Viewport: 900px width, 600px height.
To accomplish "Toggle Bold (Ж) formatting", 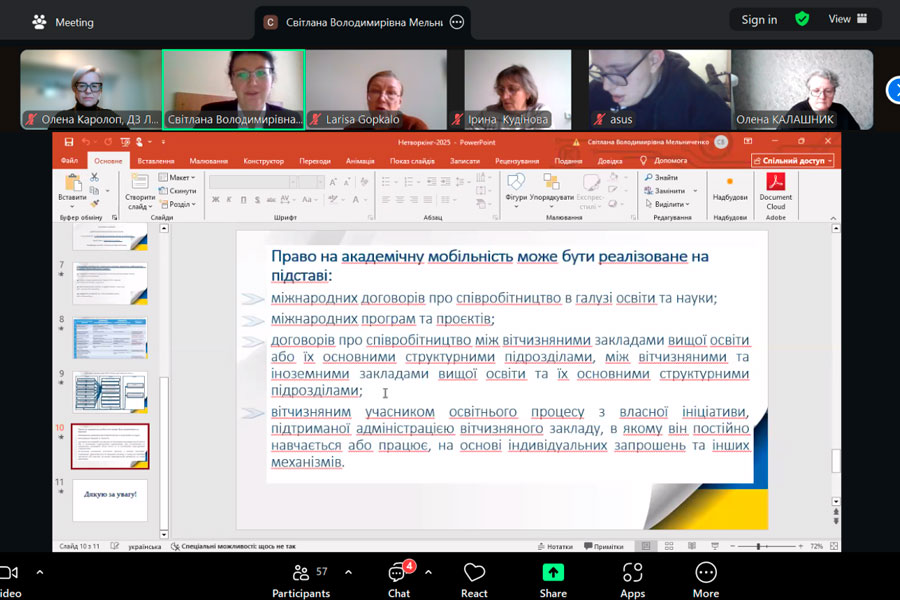I will (215, 200).
